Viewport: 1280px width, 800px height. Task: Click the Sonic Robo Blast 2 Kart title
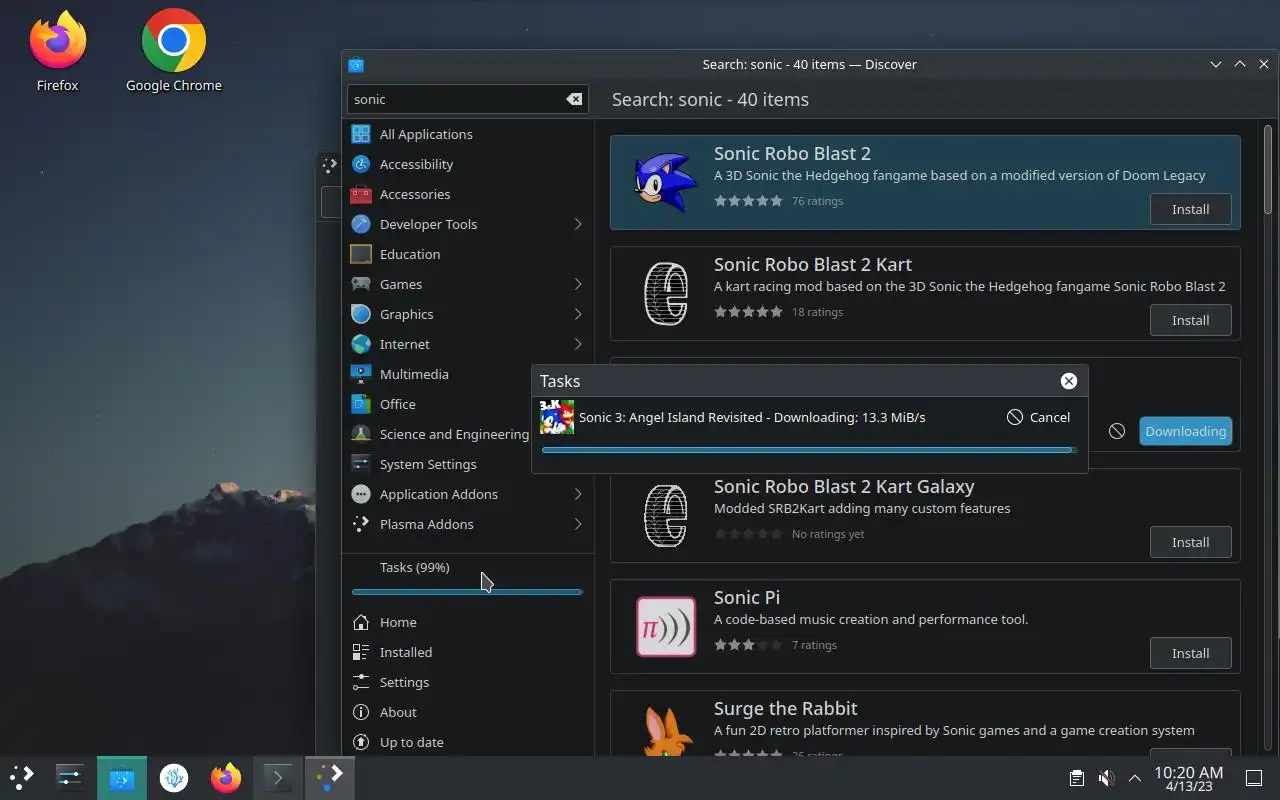coord(813,264)
